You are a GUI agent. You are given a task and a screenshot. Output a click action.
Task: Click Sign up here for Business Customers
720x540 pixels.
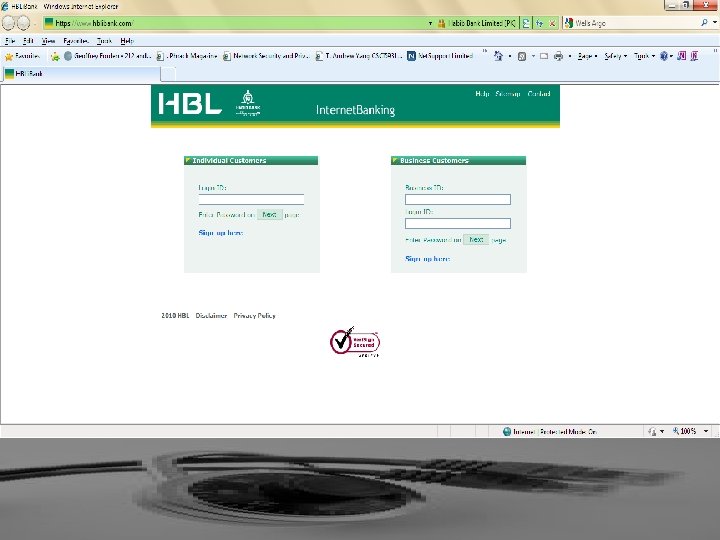point(427,259)
